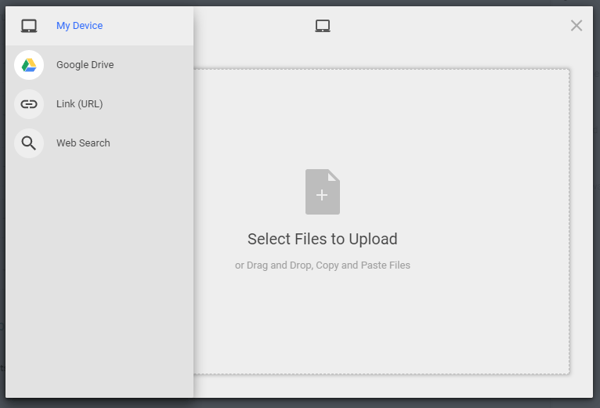The height and width of the screenshot is (408, 600).
Task: Close the upload dialog with X
Action: coord(576,26)
